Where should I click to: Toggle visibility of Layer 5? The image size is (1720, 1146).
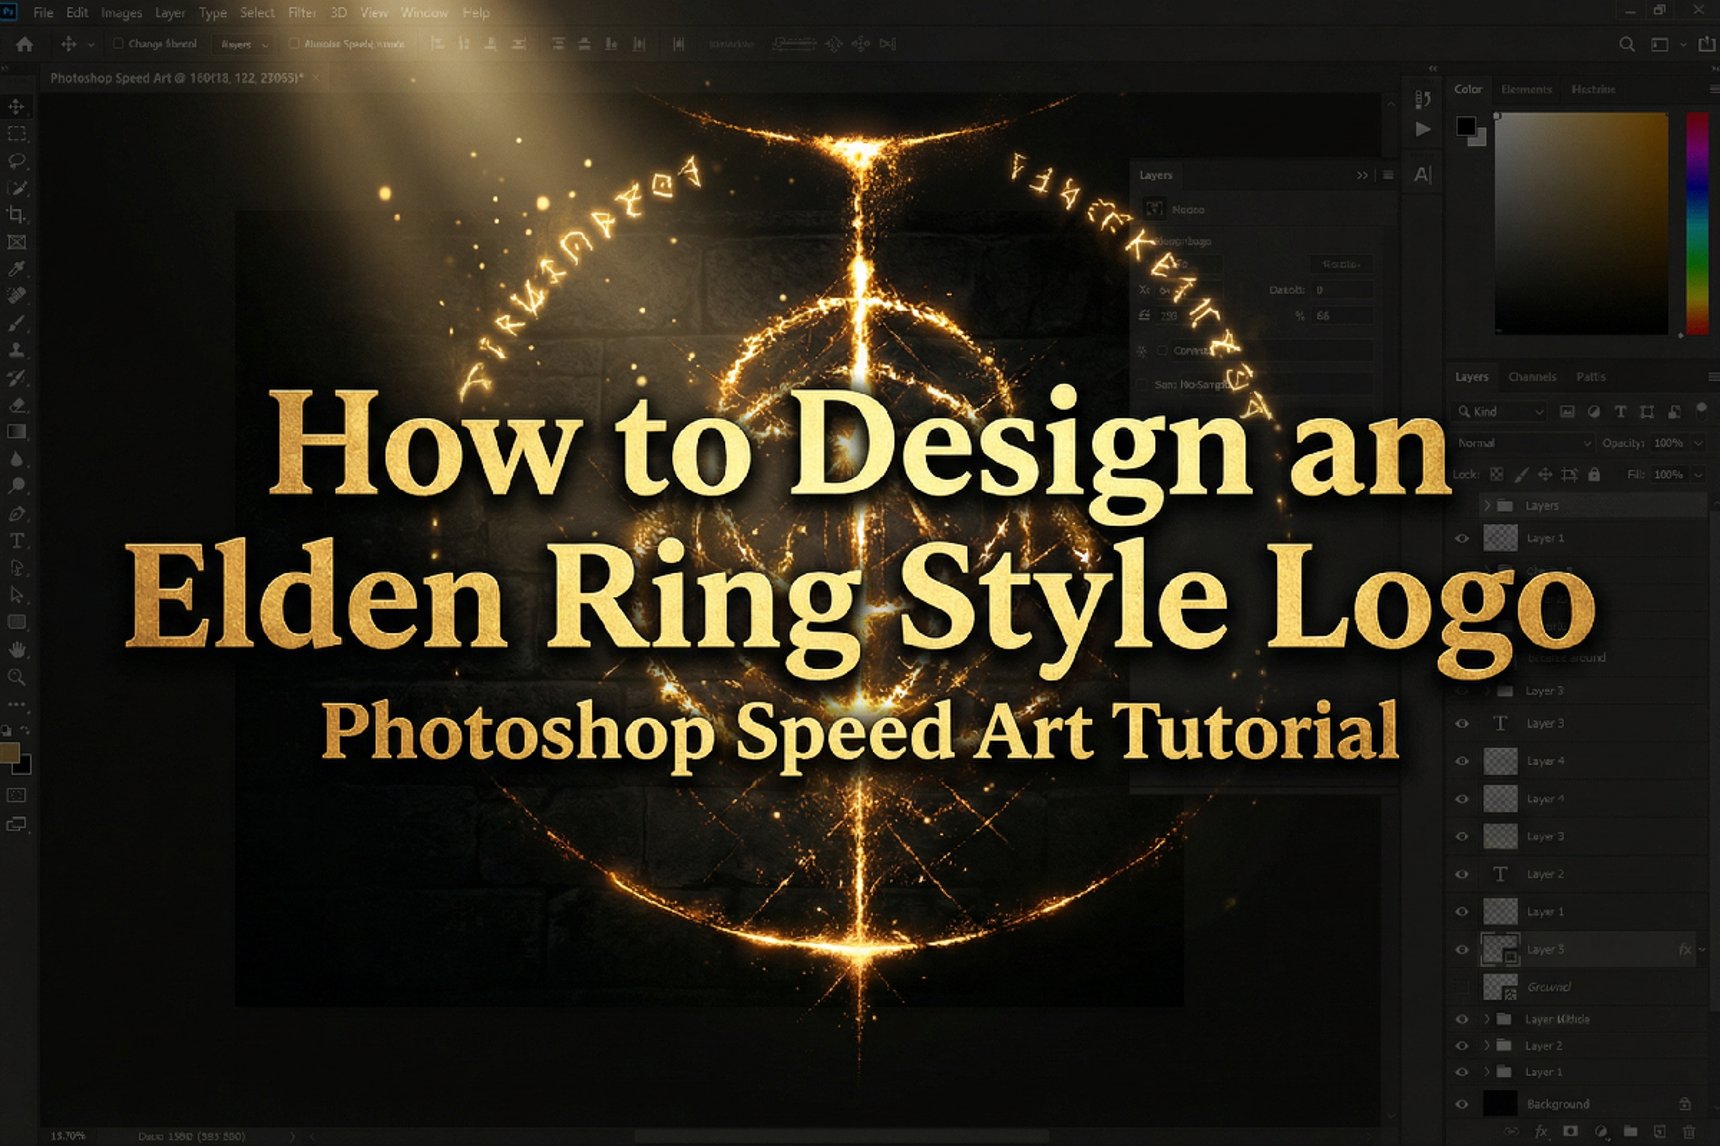(1462, 949)
